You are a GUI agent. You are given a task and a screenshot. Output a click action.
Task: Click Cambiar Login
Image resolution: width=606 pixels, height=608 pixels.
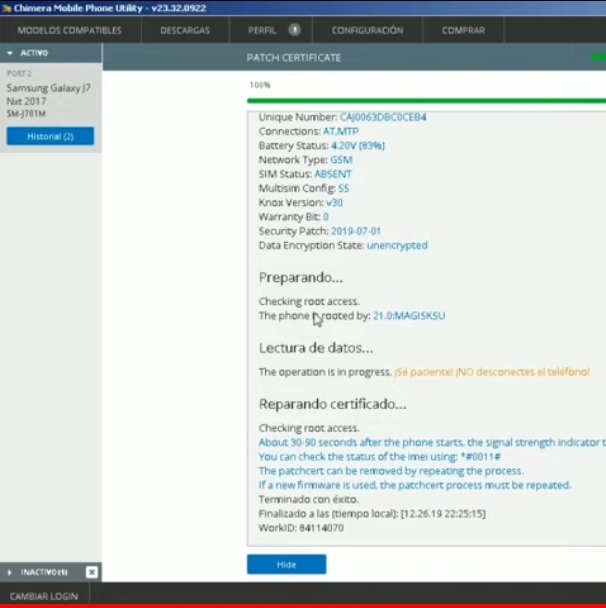(44, 596)
